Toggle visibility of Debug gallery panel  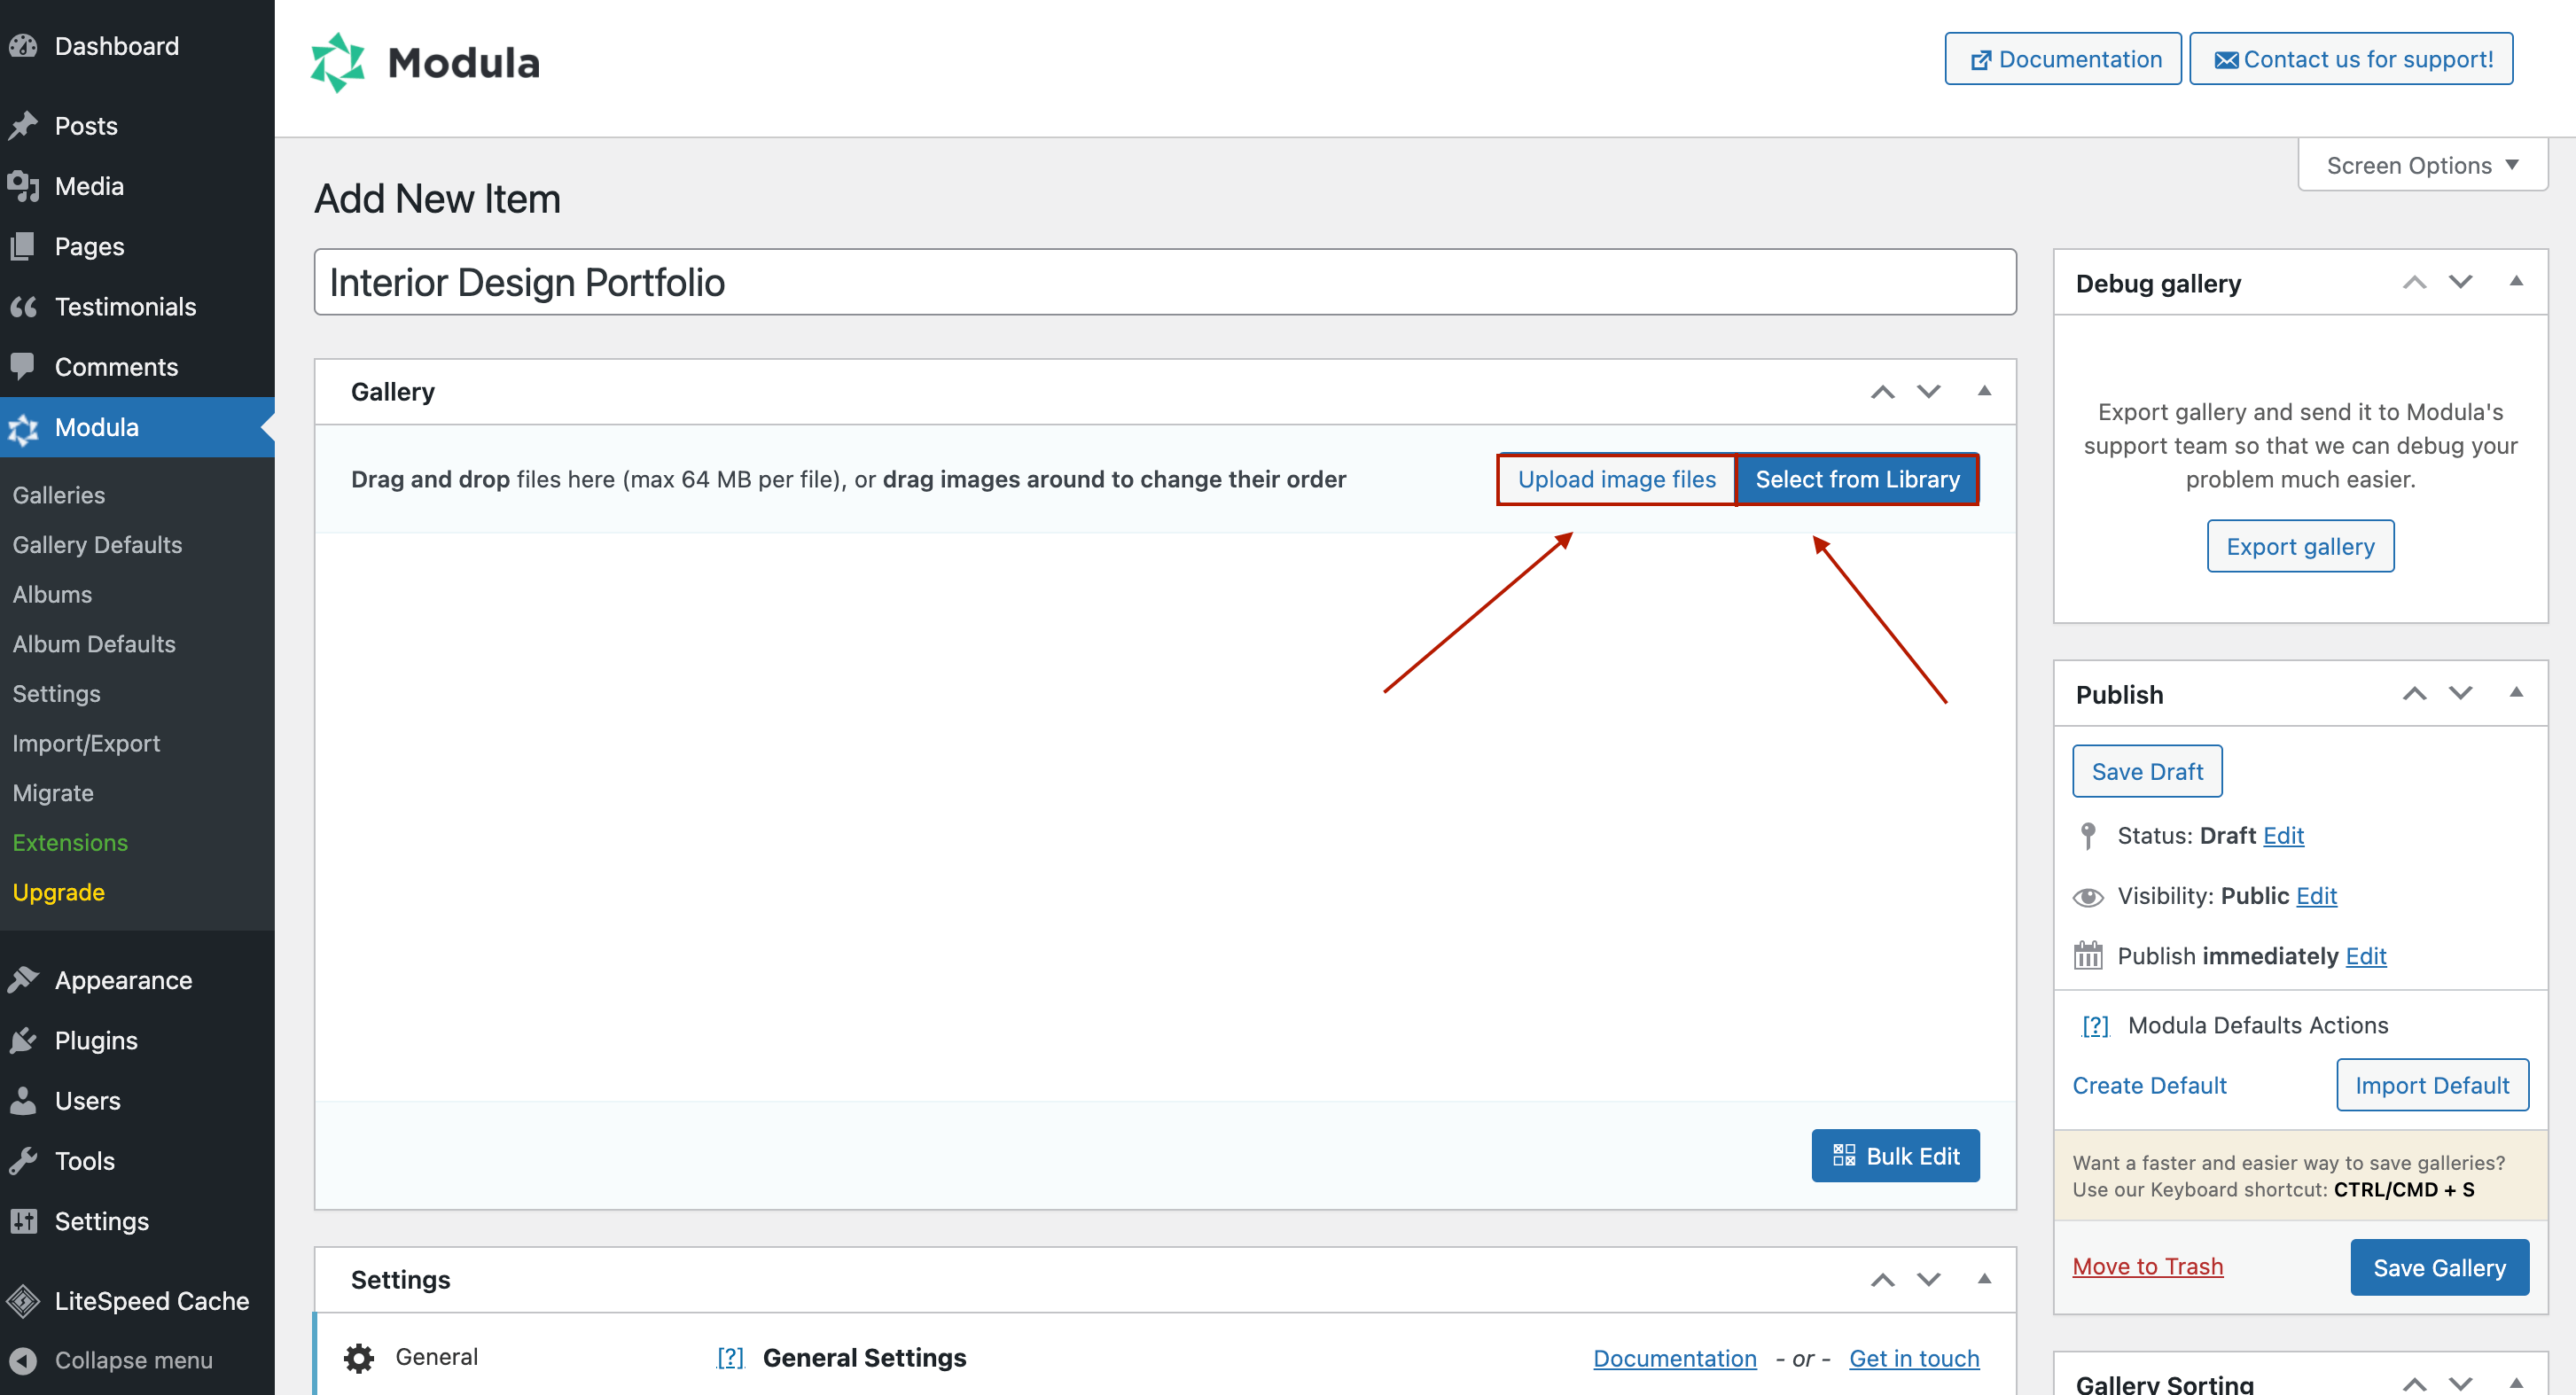tap(2512, 280)
